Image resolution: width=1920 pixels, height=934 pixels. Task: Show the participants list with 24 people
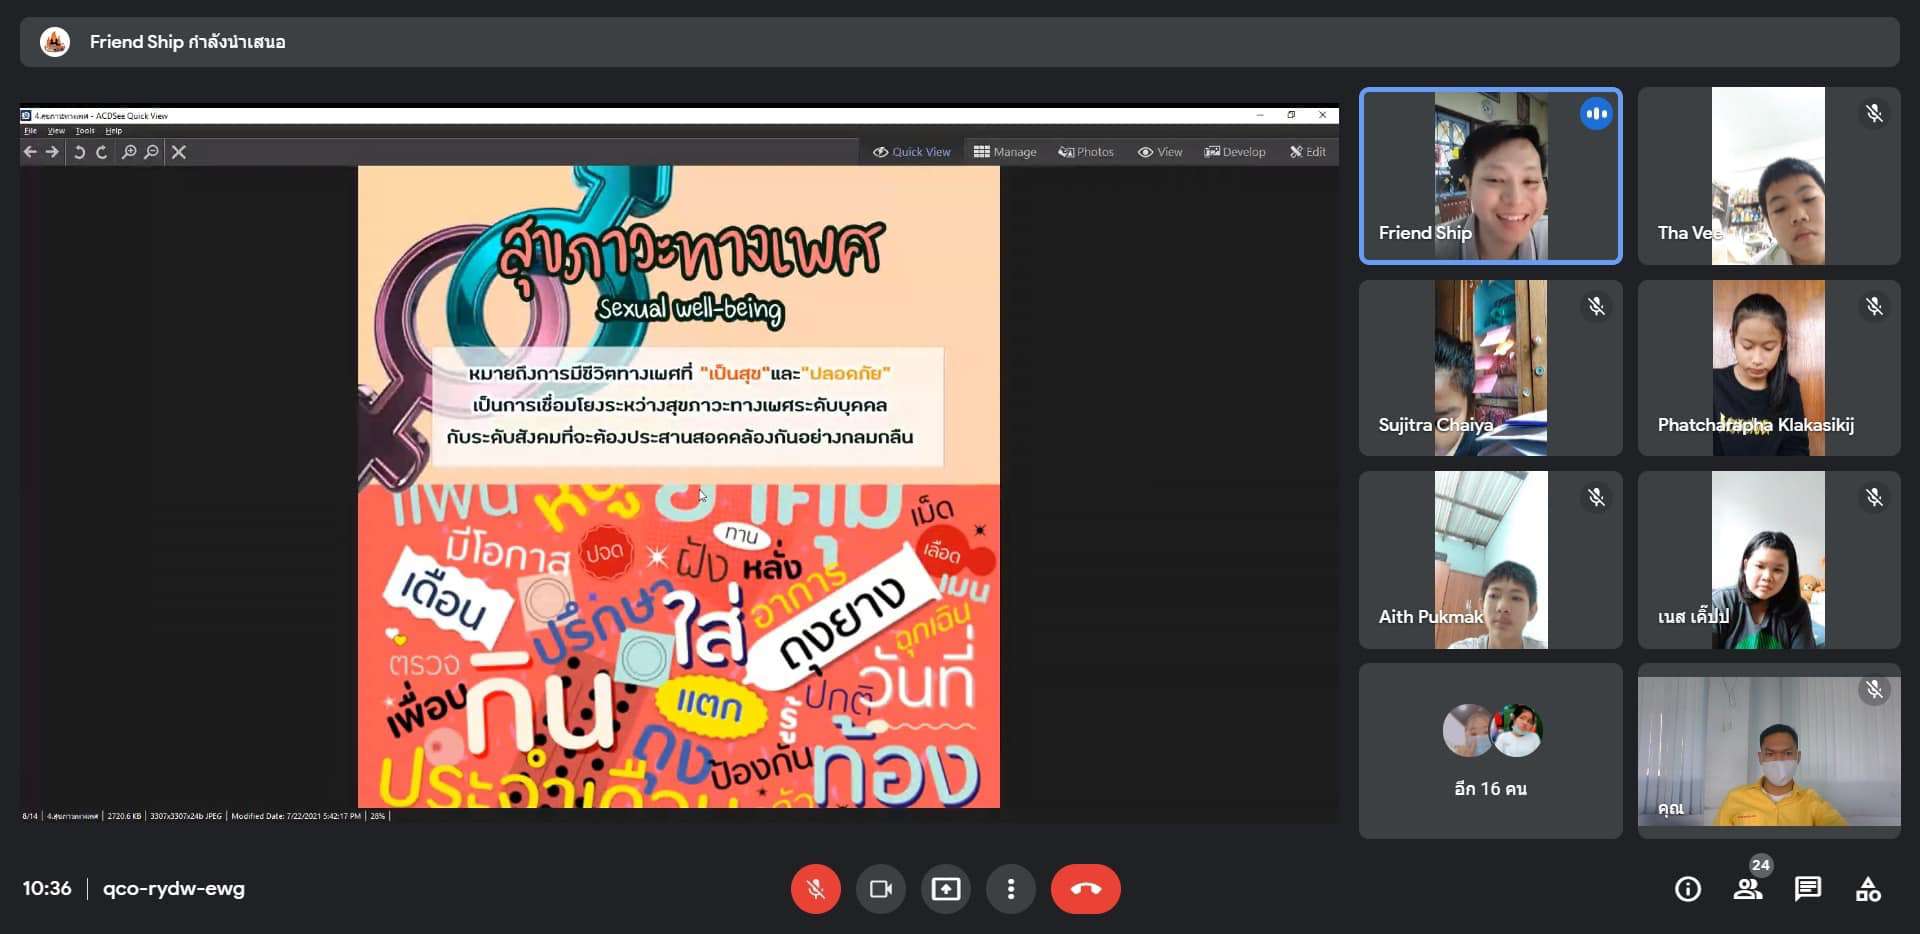pos(1748,889)
